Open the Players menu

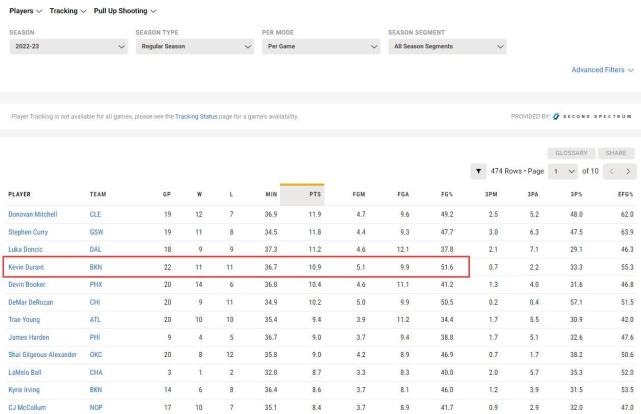(25, 11)
